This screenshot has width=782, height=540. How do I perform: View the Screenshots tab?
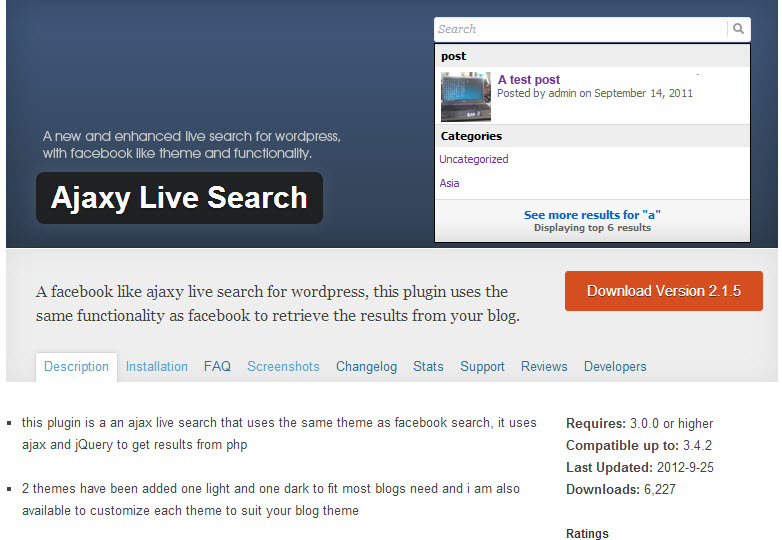pyautogui.click(x=283, y=366)
